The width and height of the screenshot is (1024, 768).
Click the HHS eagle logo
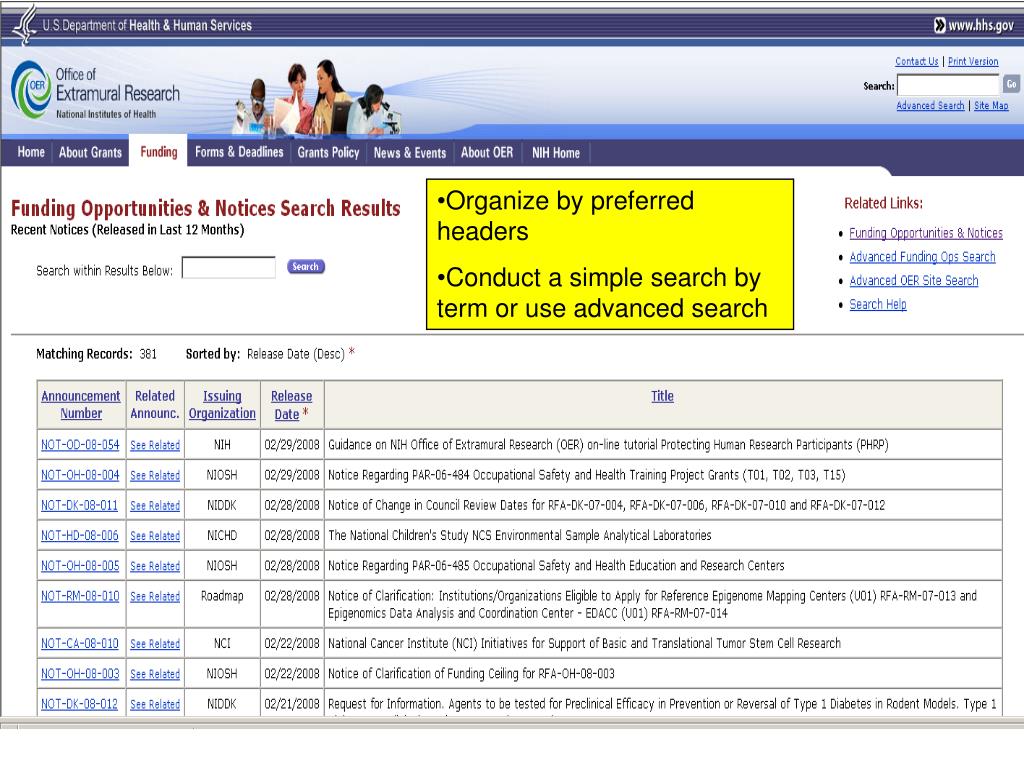tap(25, 24)
